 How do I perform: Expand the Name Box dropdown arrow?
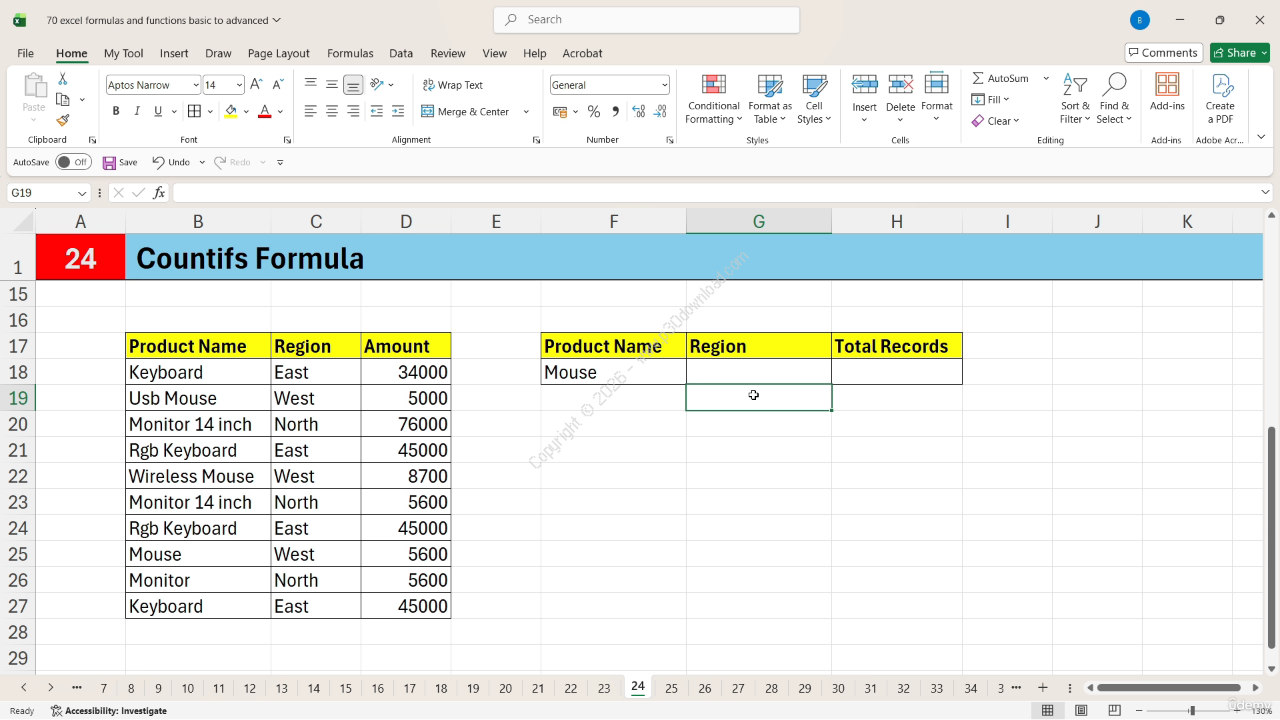click(81, 193)
